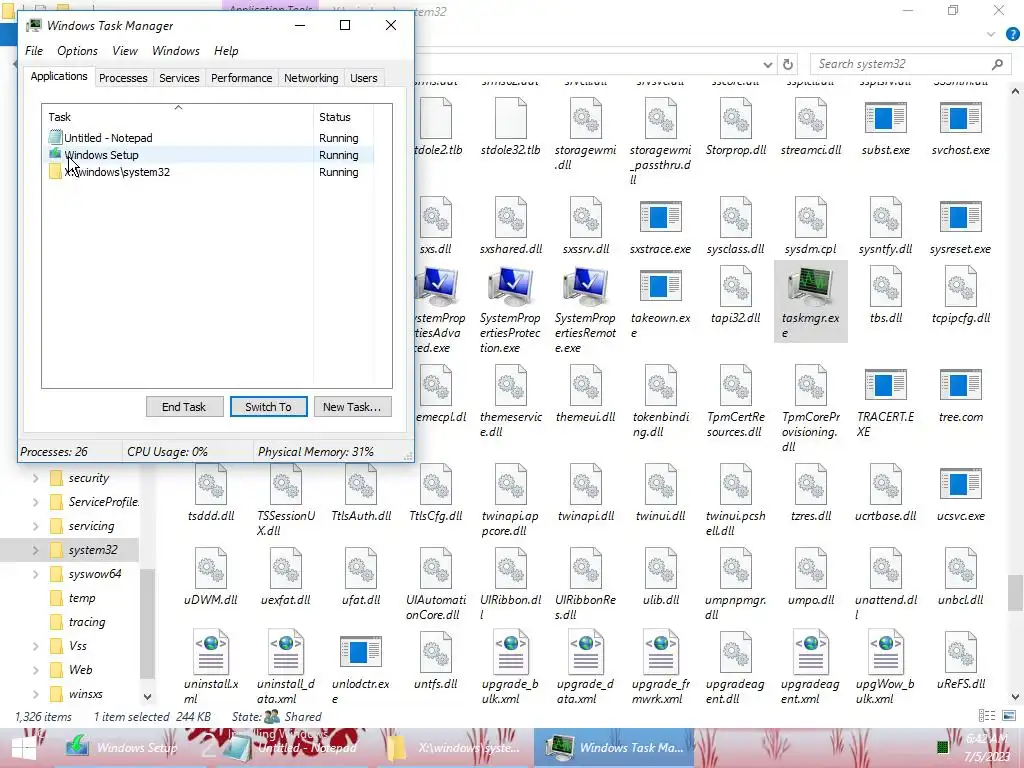
Task: Select the TRACERT.EXE file icon
Action: click(x=885, y=385)
